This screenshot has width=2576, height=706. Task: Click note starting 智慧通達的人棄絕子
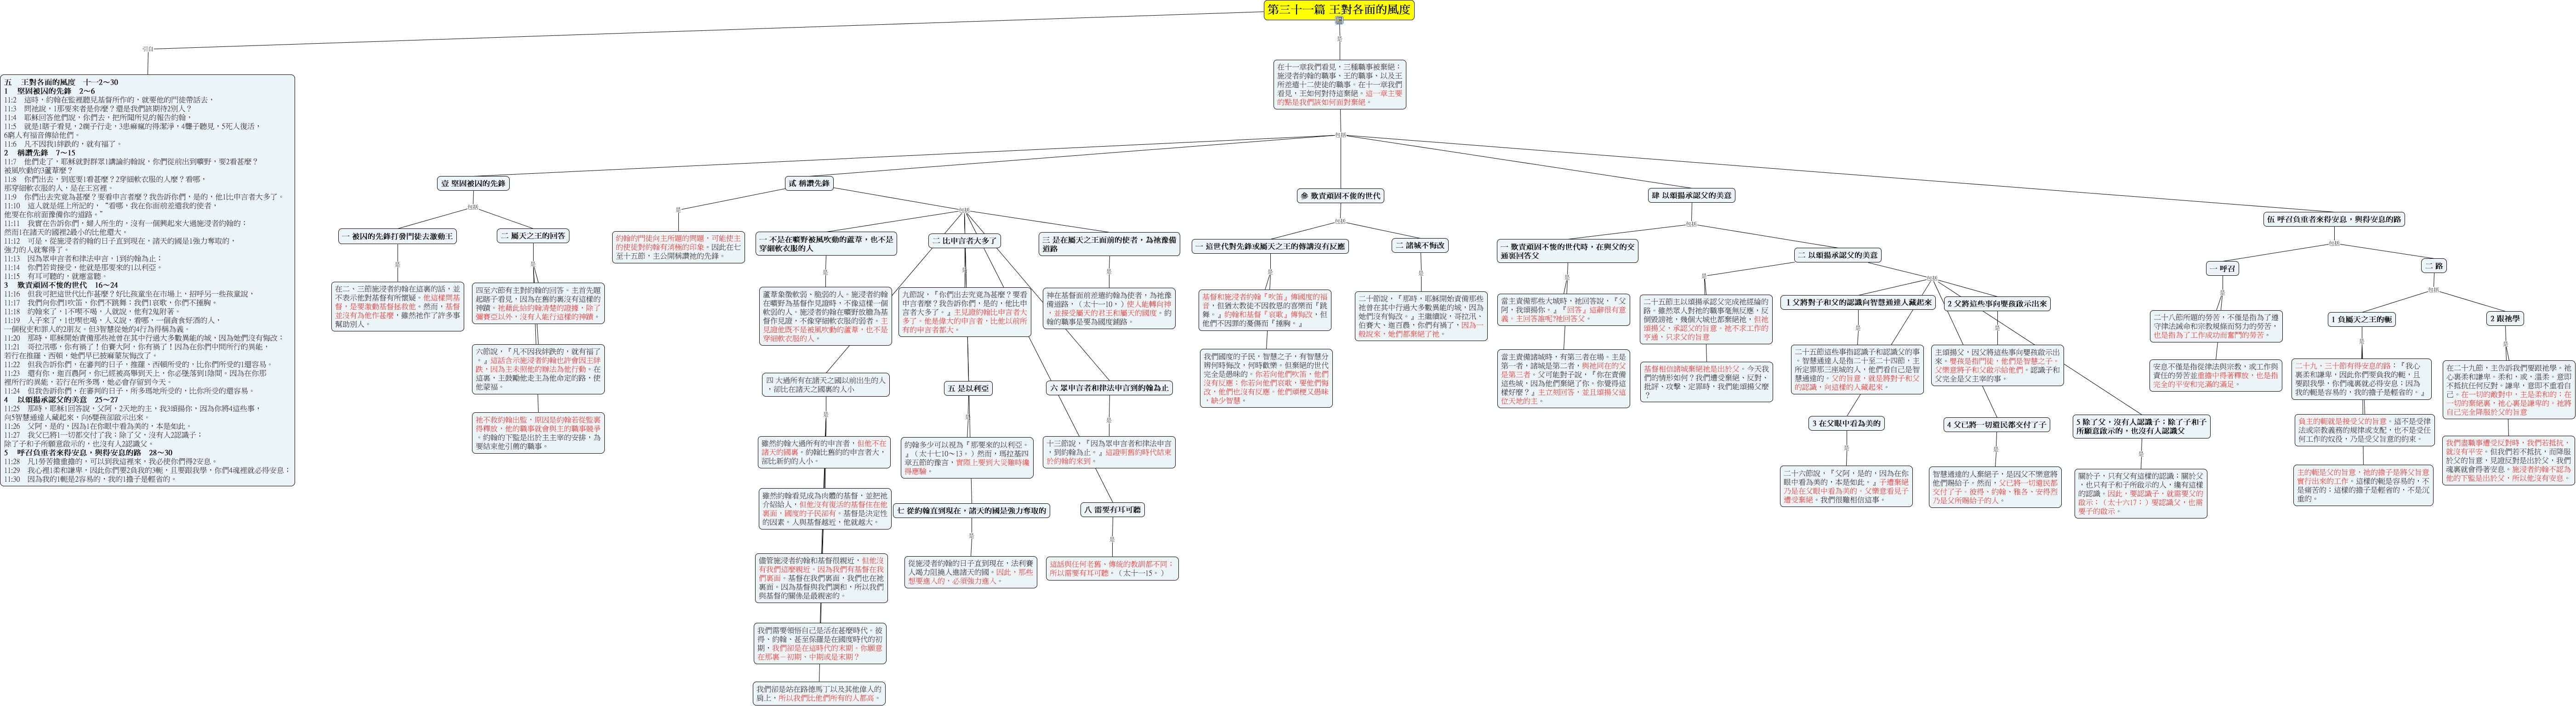click(1996, 487)
